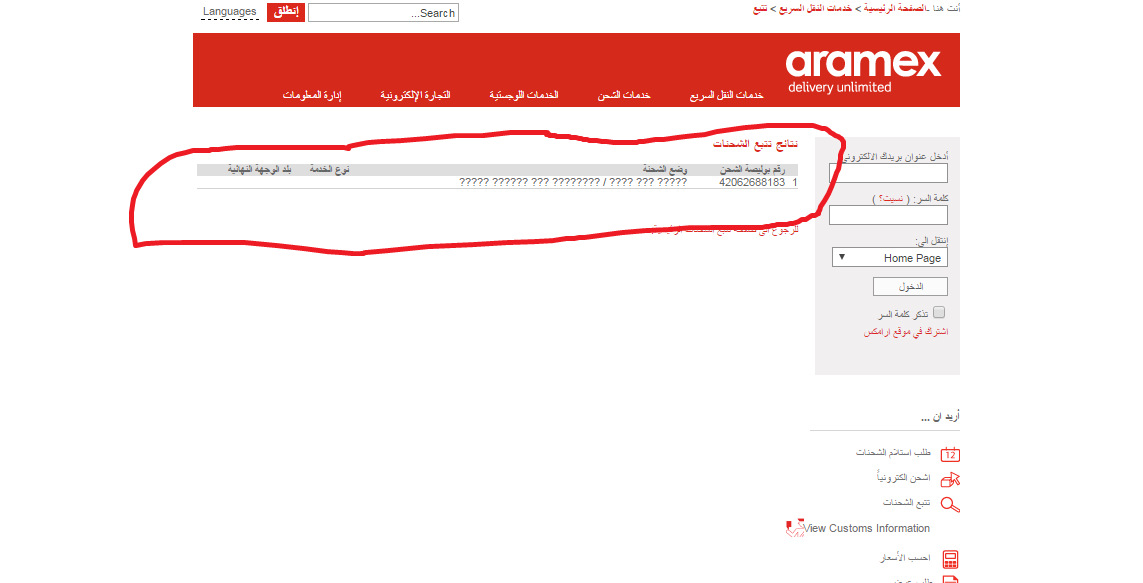Click the نوع الخدمة column header

329,170
